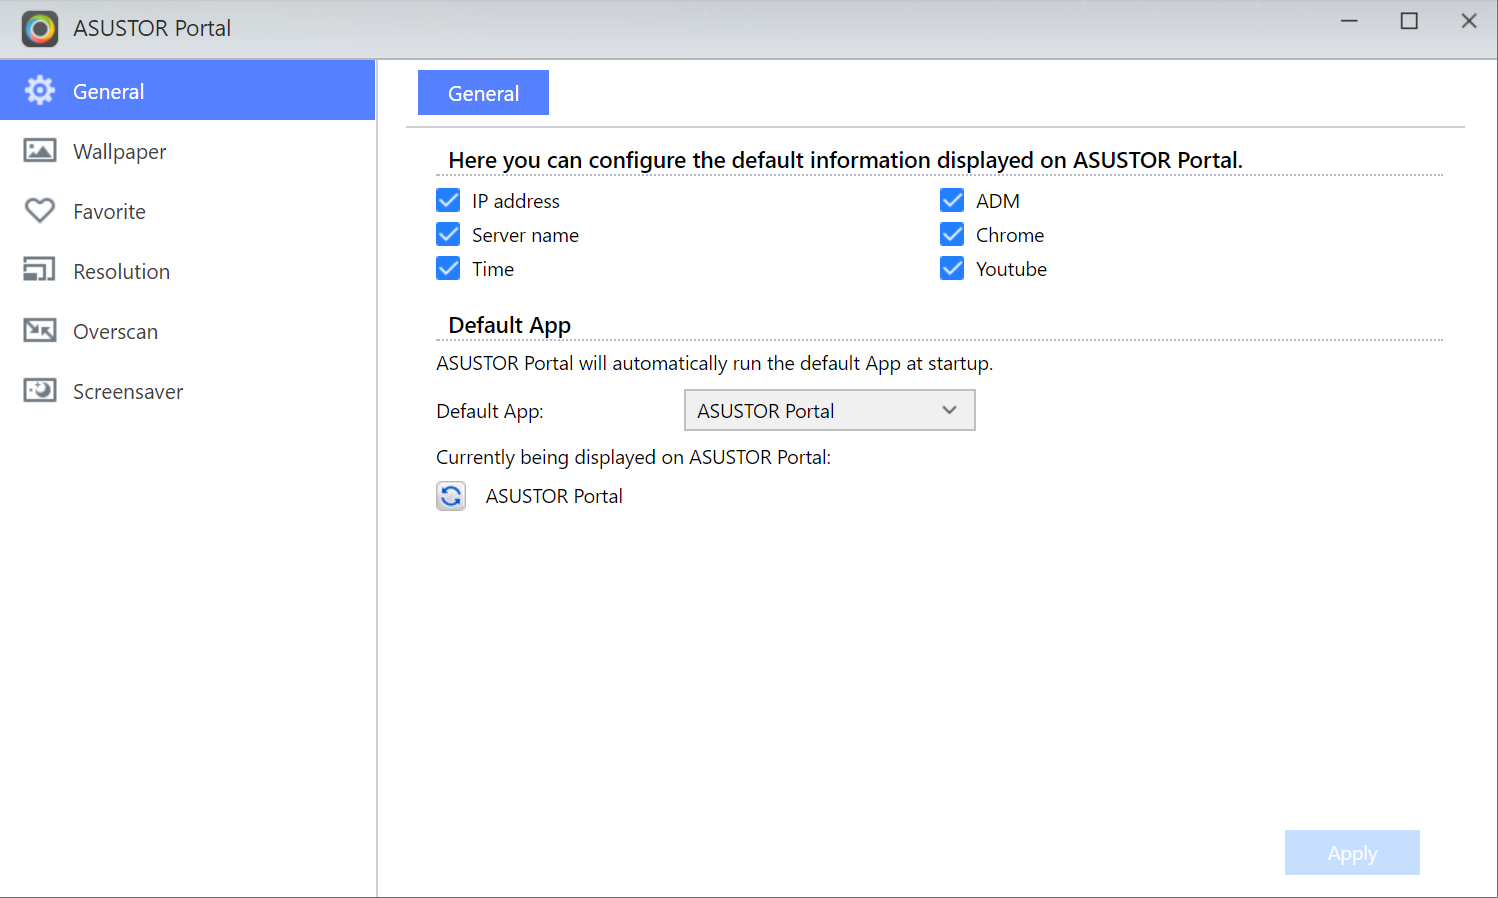This screenshot has width=1498, height=898.
Task: Click the 'Here you can configure' heading
Action: tap(845, 160)
